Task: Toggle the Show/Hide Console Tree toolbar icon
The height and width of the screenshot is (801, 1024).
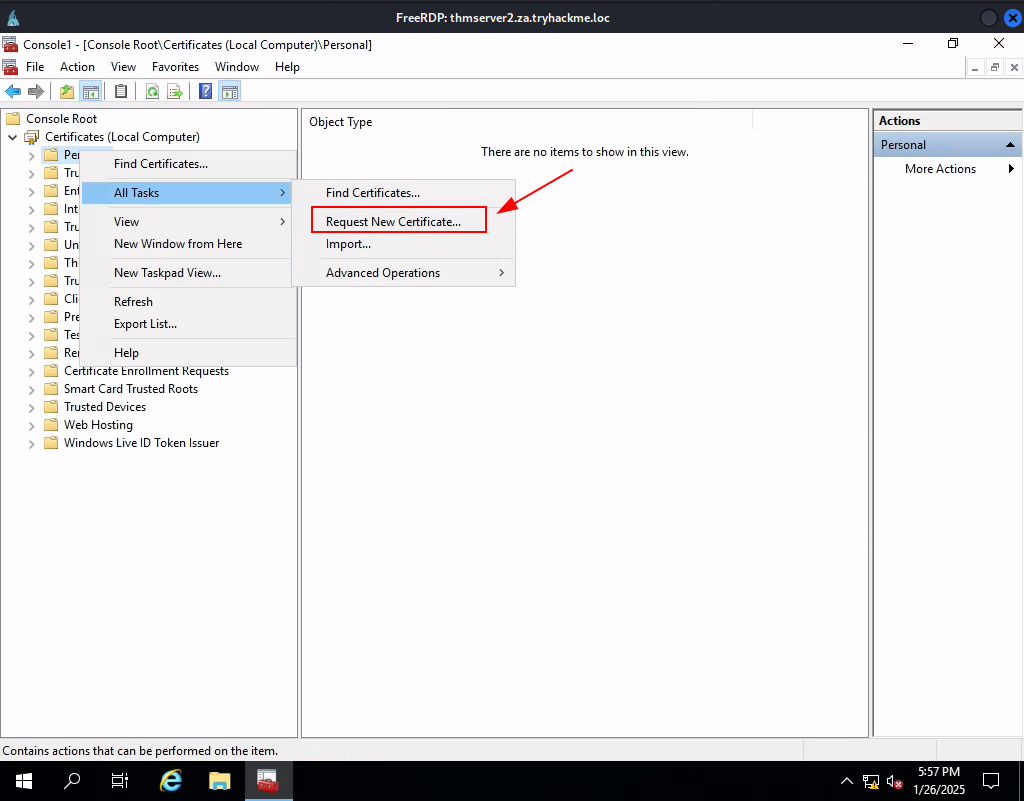Action: (91, 91)
